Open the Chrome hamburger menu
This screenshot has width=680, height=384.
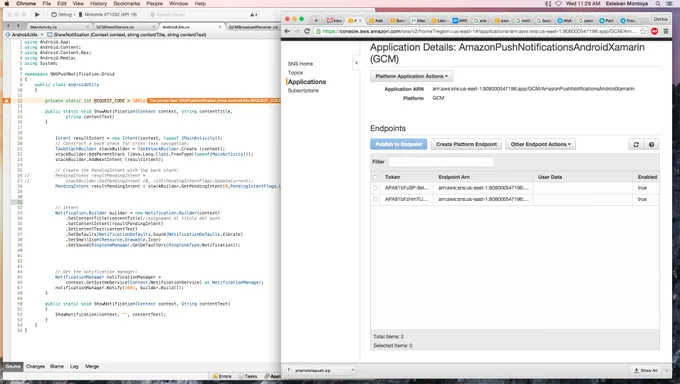[x=666, y=31]
